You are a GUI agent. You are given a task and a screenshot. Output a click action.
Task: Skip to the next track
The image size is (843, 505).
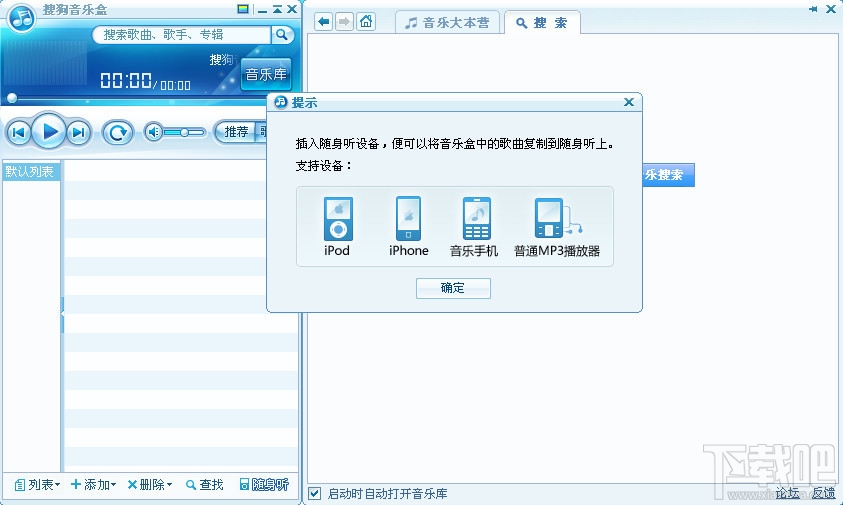point(79,132)
